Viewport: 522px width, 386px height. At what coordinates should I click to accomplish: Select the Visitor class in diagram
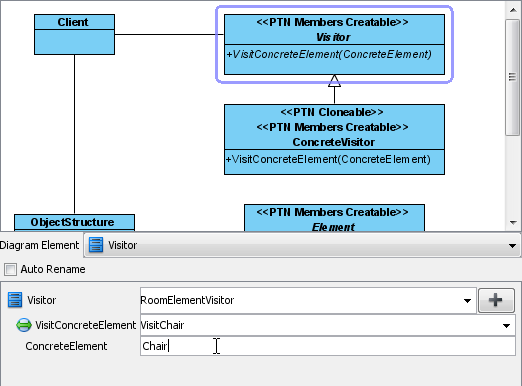[x=334, y=44]
